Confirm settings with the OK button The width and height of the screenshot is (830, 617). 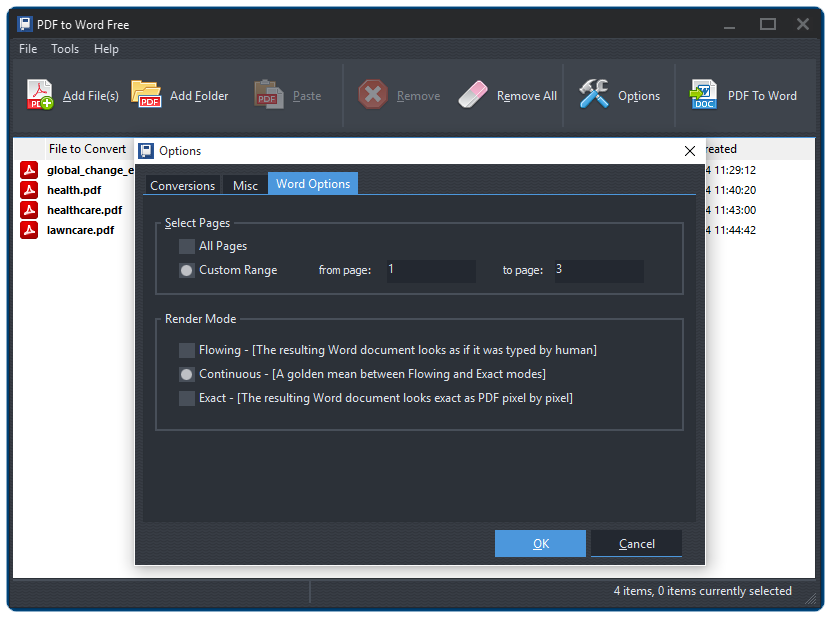pyautogui.click(x=540, y=543)
